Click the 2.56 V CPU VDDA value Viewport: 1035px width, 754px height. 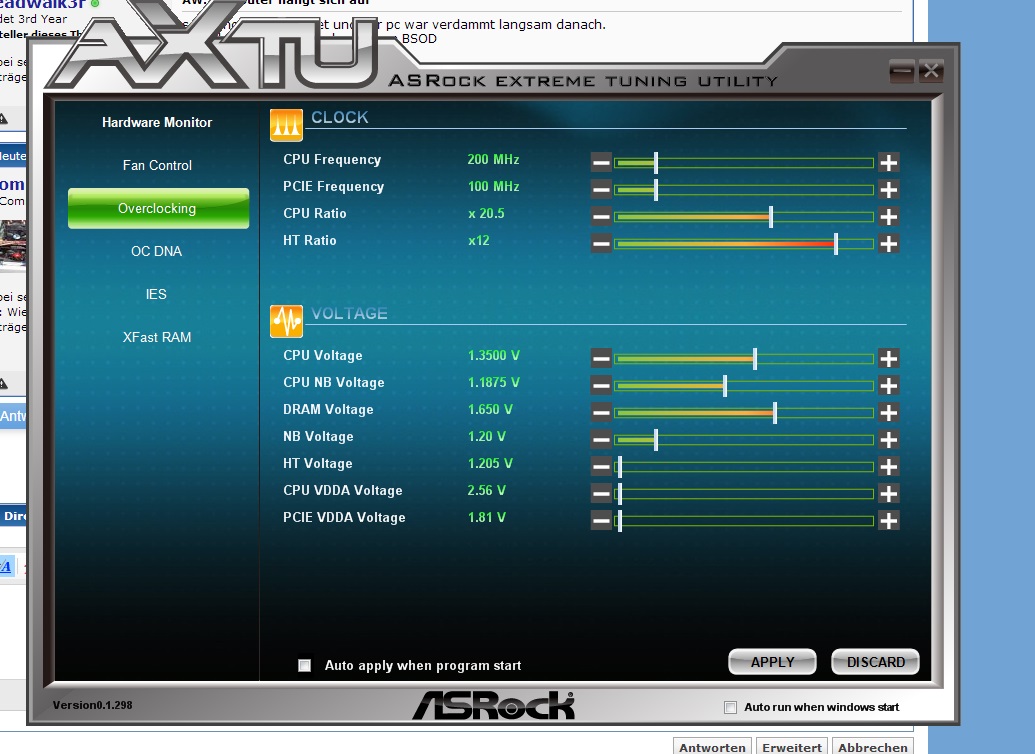[486, 491]
